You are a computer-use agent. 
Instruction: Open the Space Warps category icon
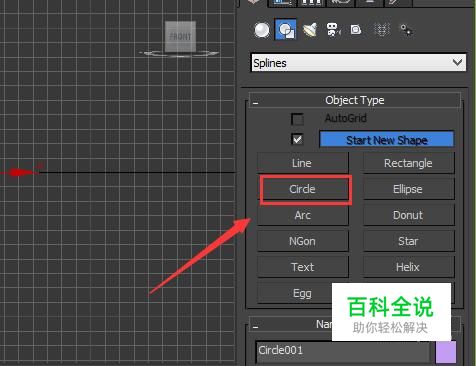(382, 30)
